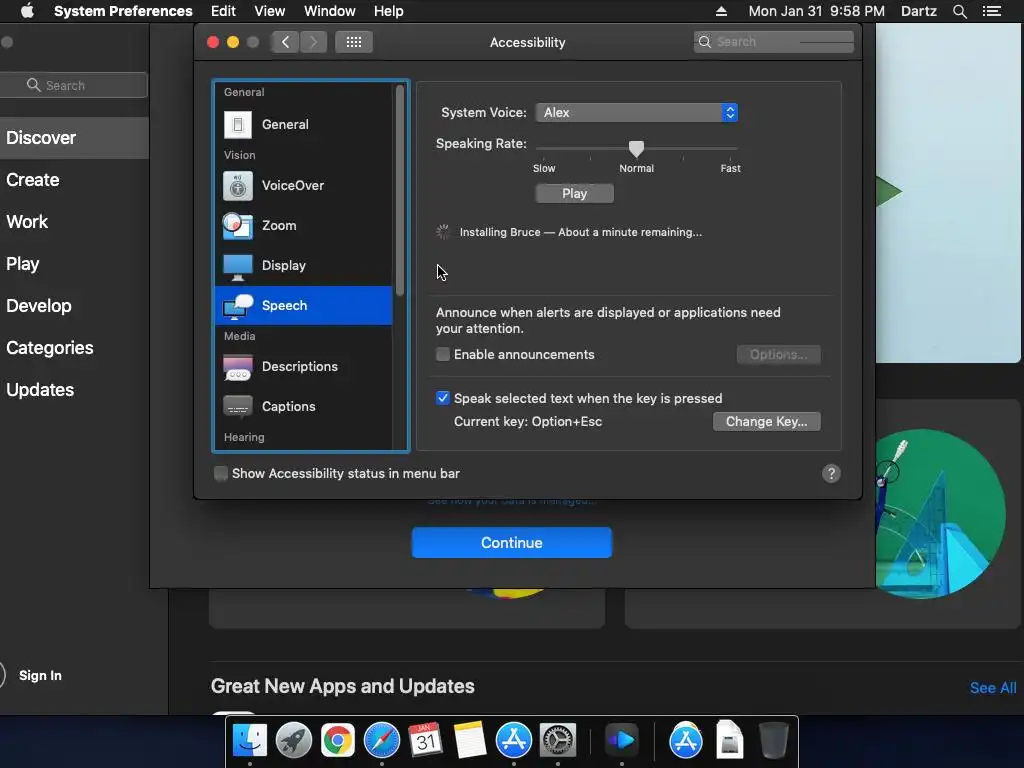The height and width of the screenshot is (768, 1024).
Task: Toggle Show Accessibility status in menu bar
Action: point(221,473)
